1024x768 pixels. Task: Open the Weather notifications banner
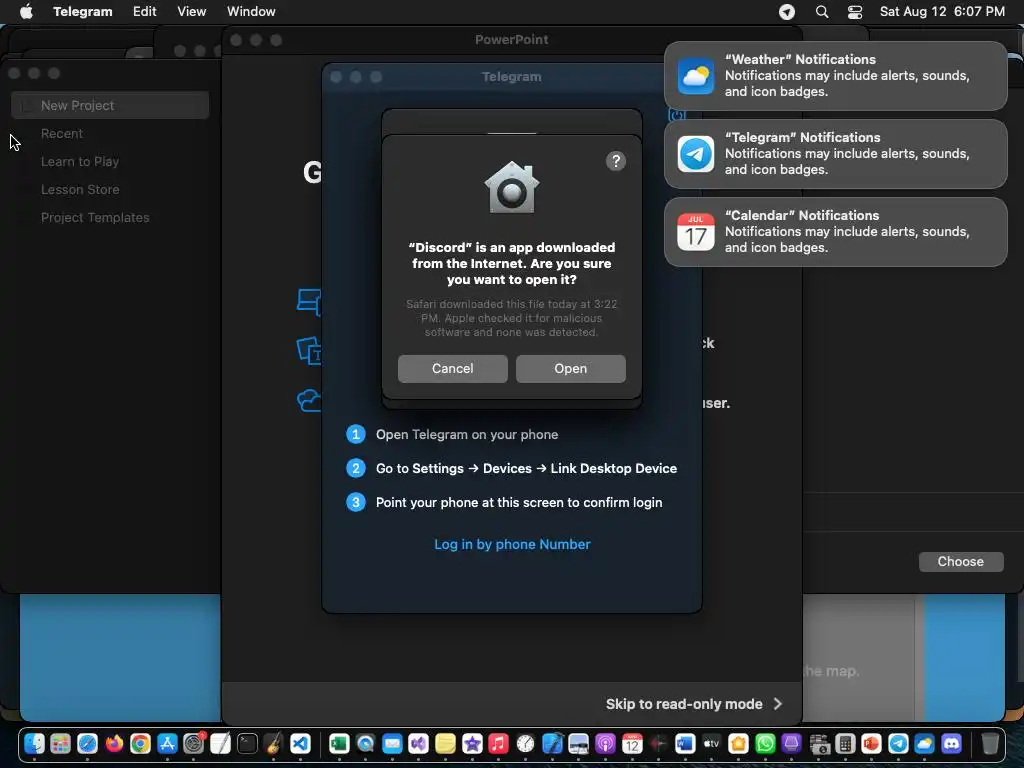(835, 76)
